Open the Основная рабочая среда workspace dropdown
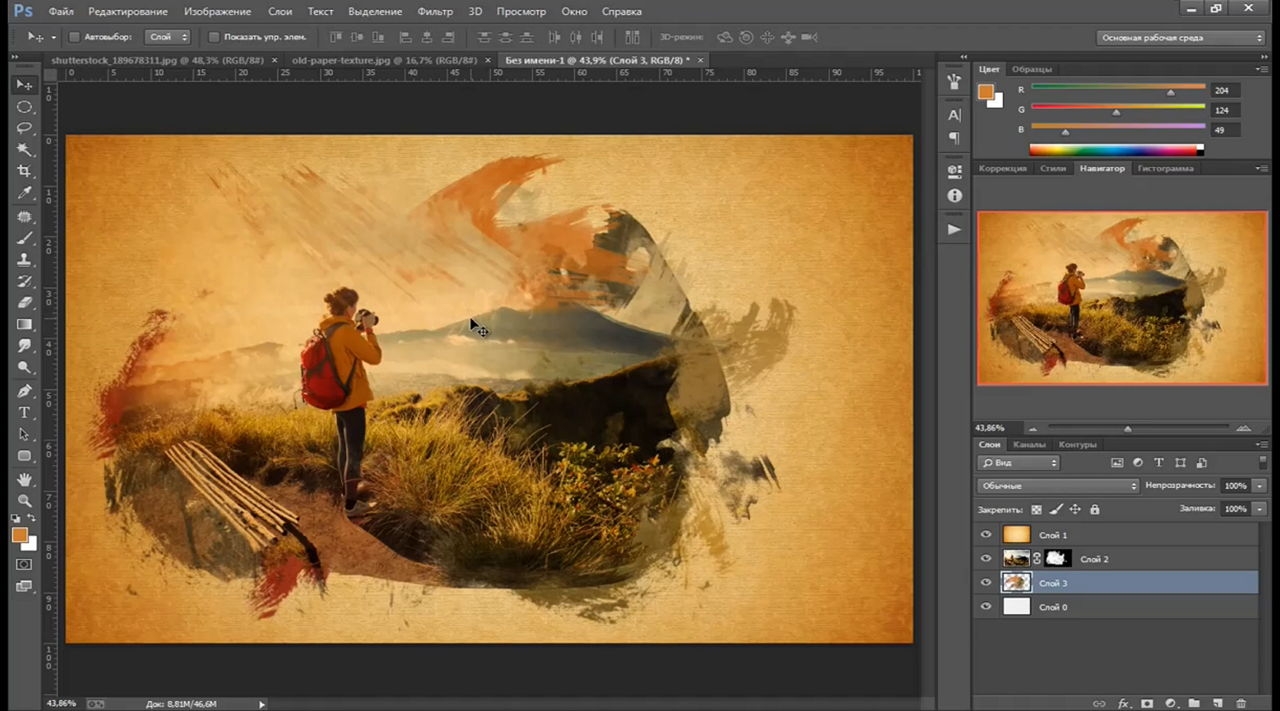The width and height of the screenshot is (1280, 711). pos(1182,38)
